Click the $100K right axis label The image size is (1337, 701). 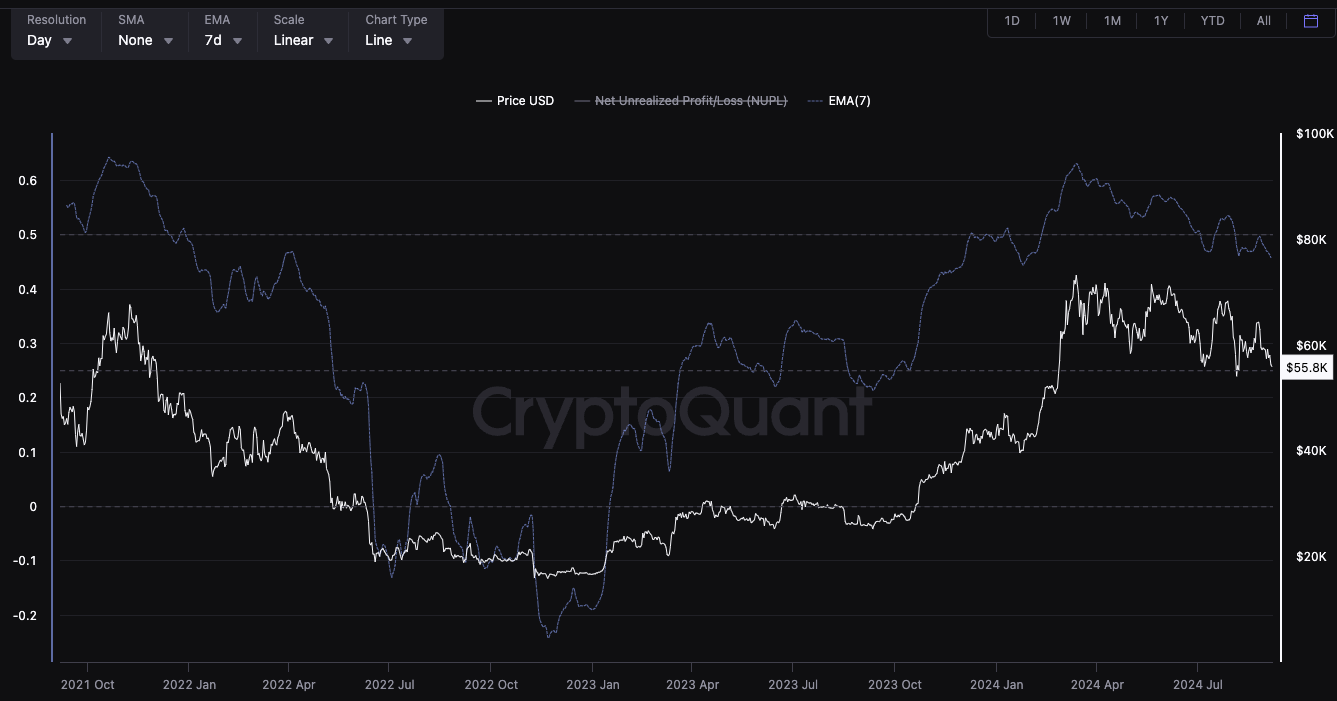coord(1311,134)
